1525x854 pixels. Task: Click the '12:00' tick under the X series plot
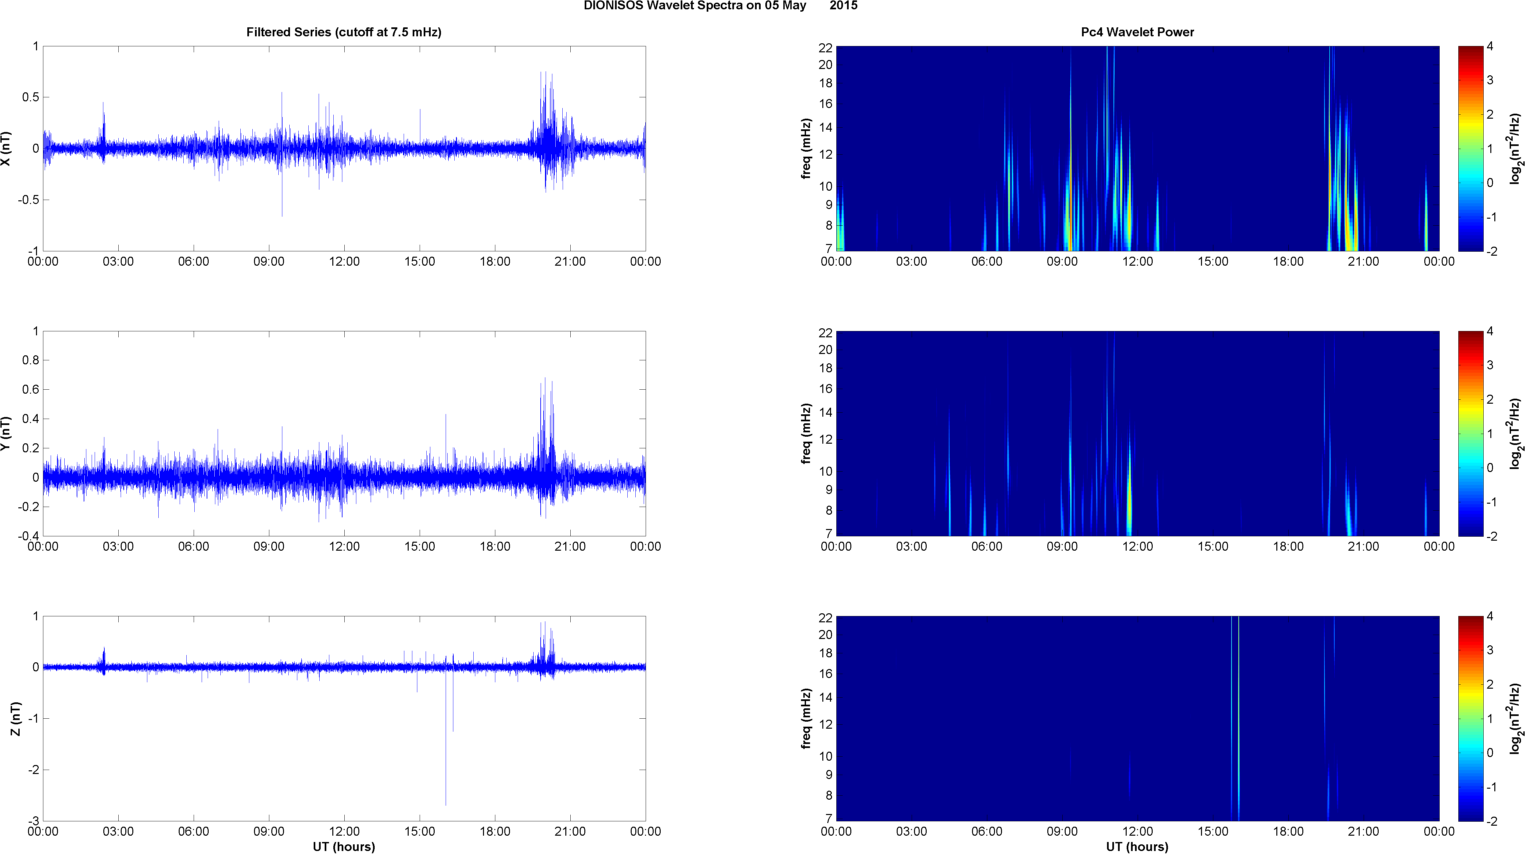(344, 262)
